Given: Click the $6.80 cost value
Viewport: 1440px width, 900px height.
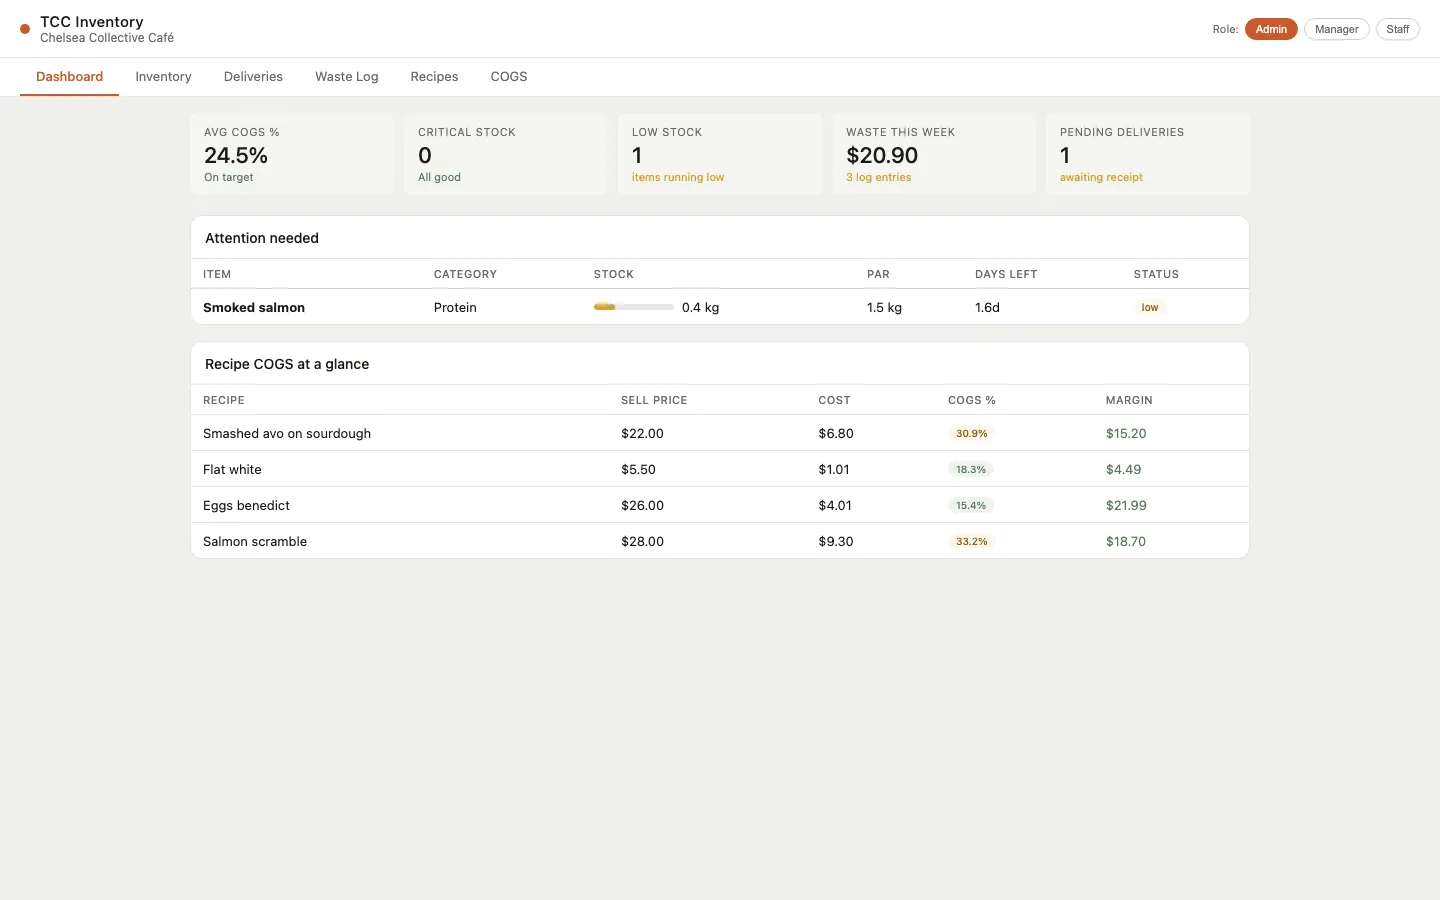Looking at the screenshot, I should pyautogui.click(x=836, y=433).
